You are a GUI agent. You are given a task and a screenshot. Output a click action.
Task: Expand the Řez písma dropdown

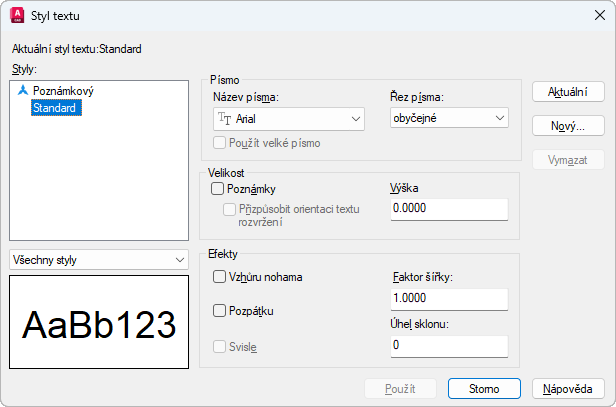pos(449,119)
